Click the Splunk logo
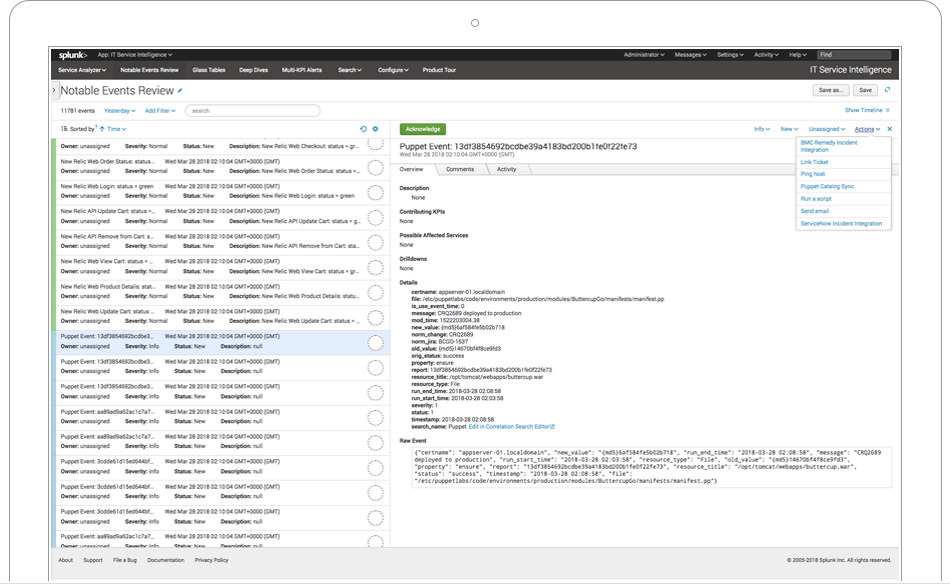 click(73, 55)
